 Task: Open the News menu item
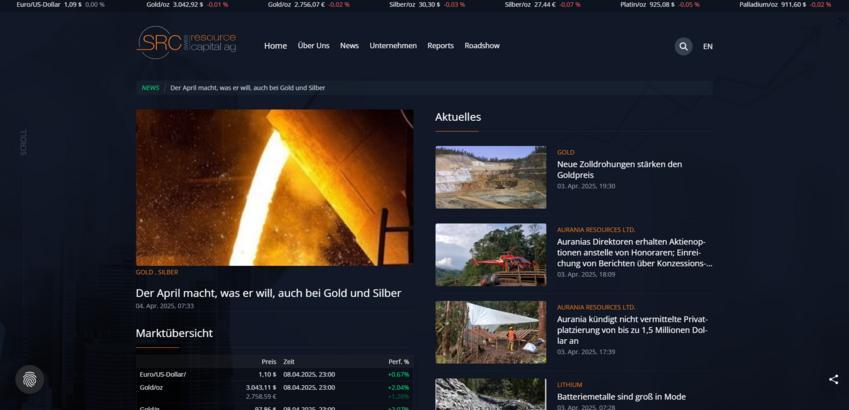click(349, 46)
